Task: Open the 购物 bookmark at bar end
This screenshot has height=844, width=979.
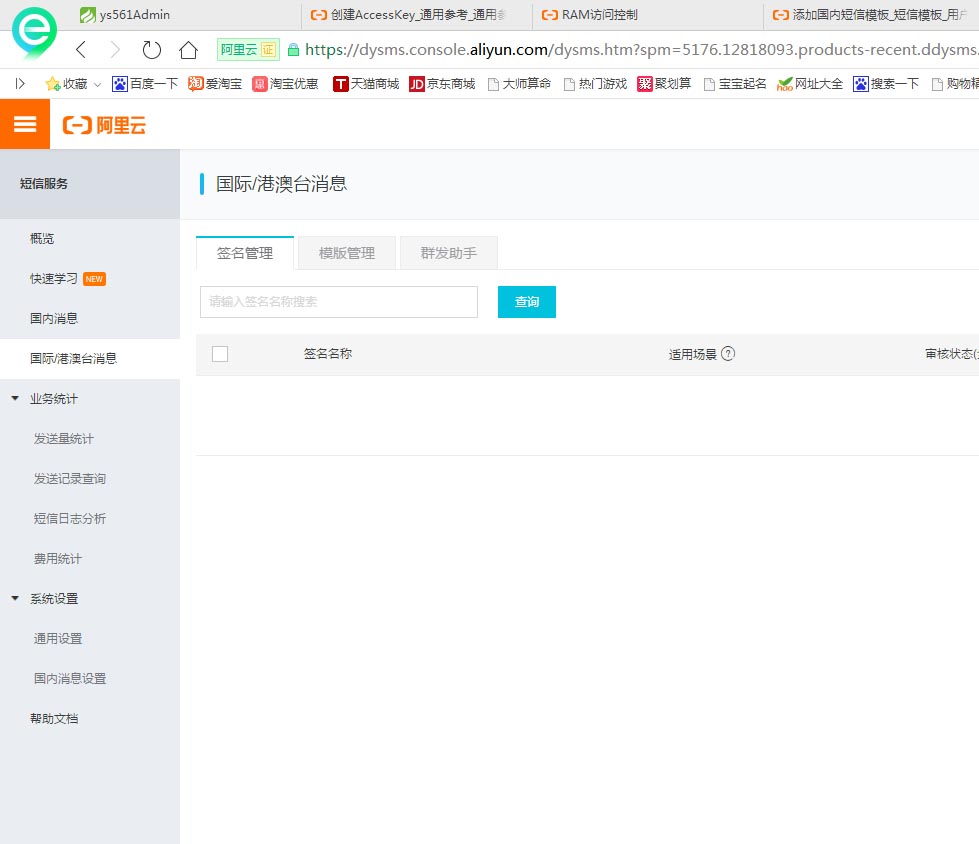Action: coord(955,84)
